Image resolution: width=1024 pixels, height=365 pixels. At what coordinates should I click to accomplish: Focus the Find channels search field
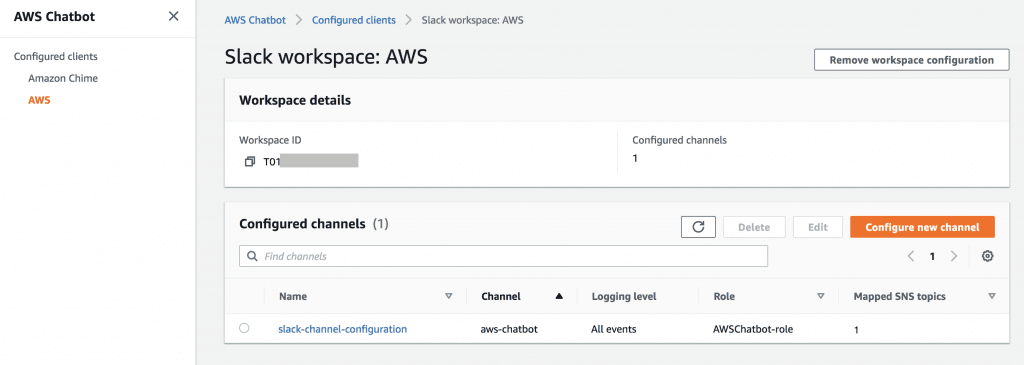click(504, 257)
